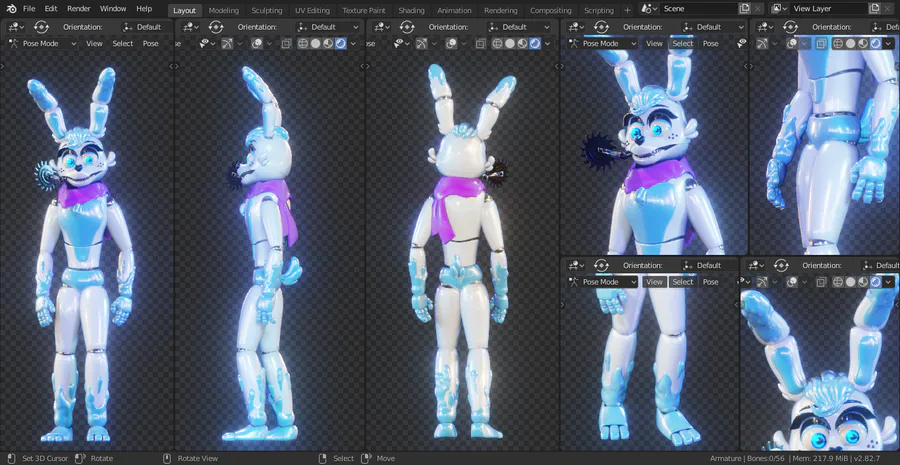Viewport: 900px width, 465px height.
Task: Open editor type menu in side-view viewport
Action: click(x=191, y=27)
